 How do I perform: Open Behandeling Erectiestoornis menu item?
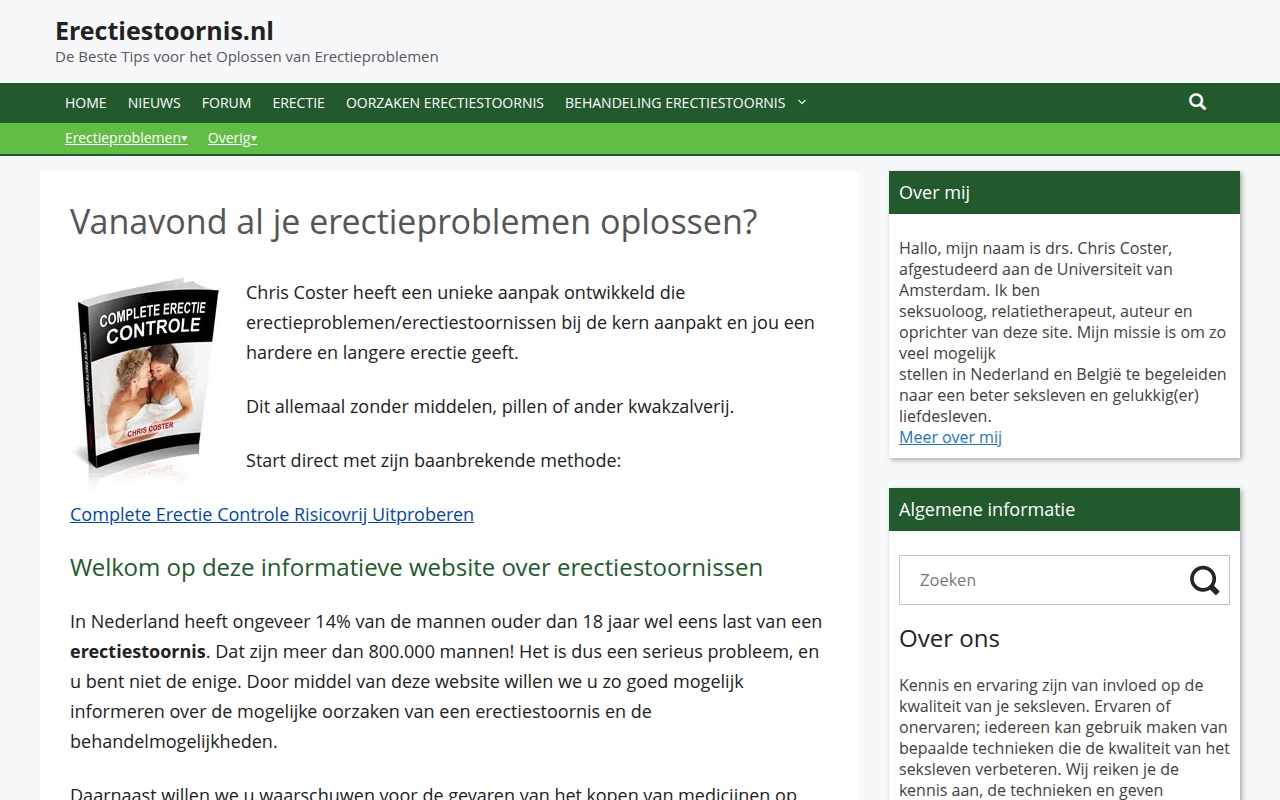[x=675, y=103]
